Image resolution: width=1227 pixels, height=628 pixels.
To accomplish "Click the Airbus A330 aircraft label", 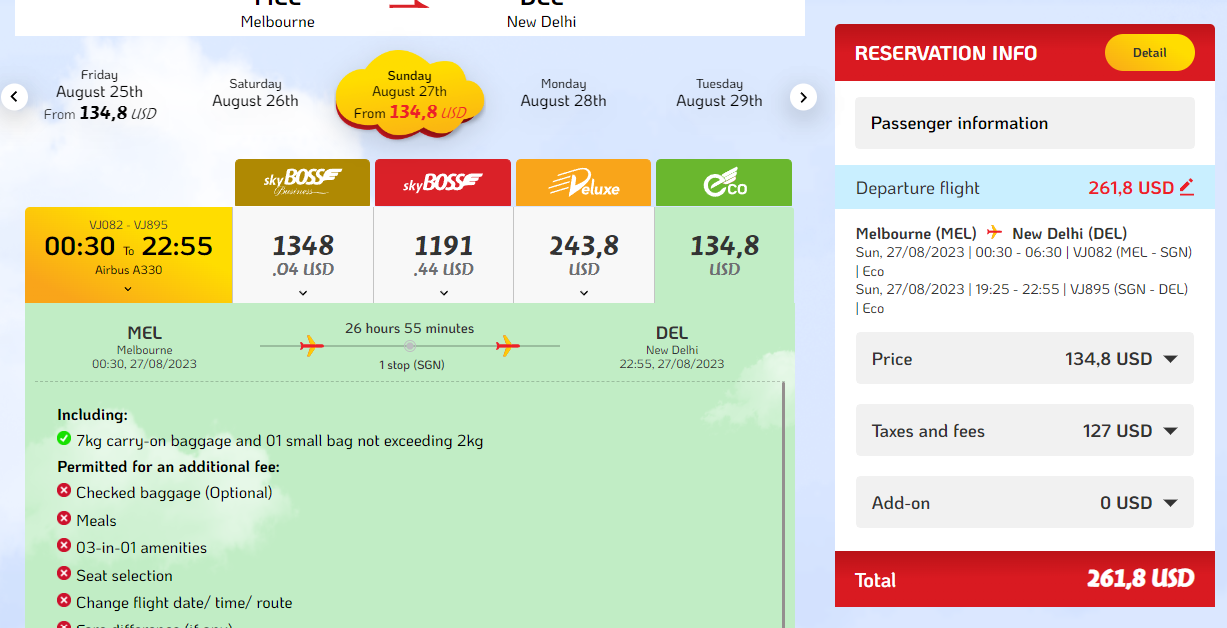I will [x=128, y=270].
